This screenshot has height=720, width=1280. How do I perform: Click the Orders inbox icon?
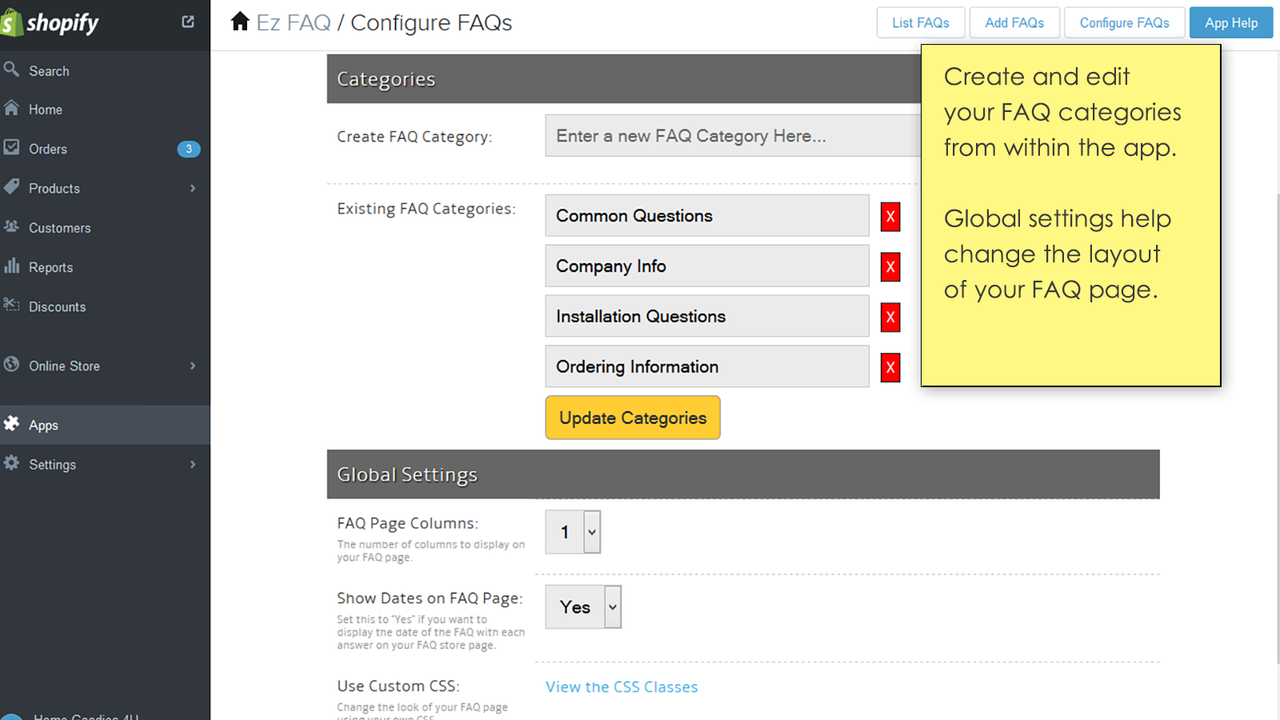(x=11, y=147)
